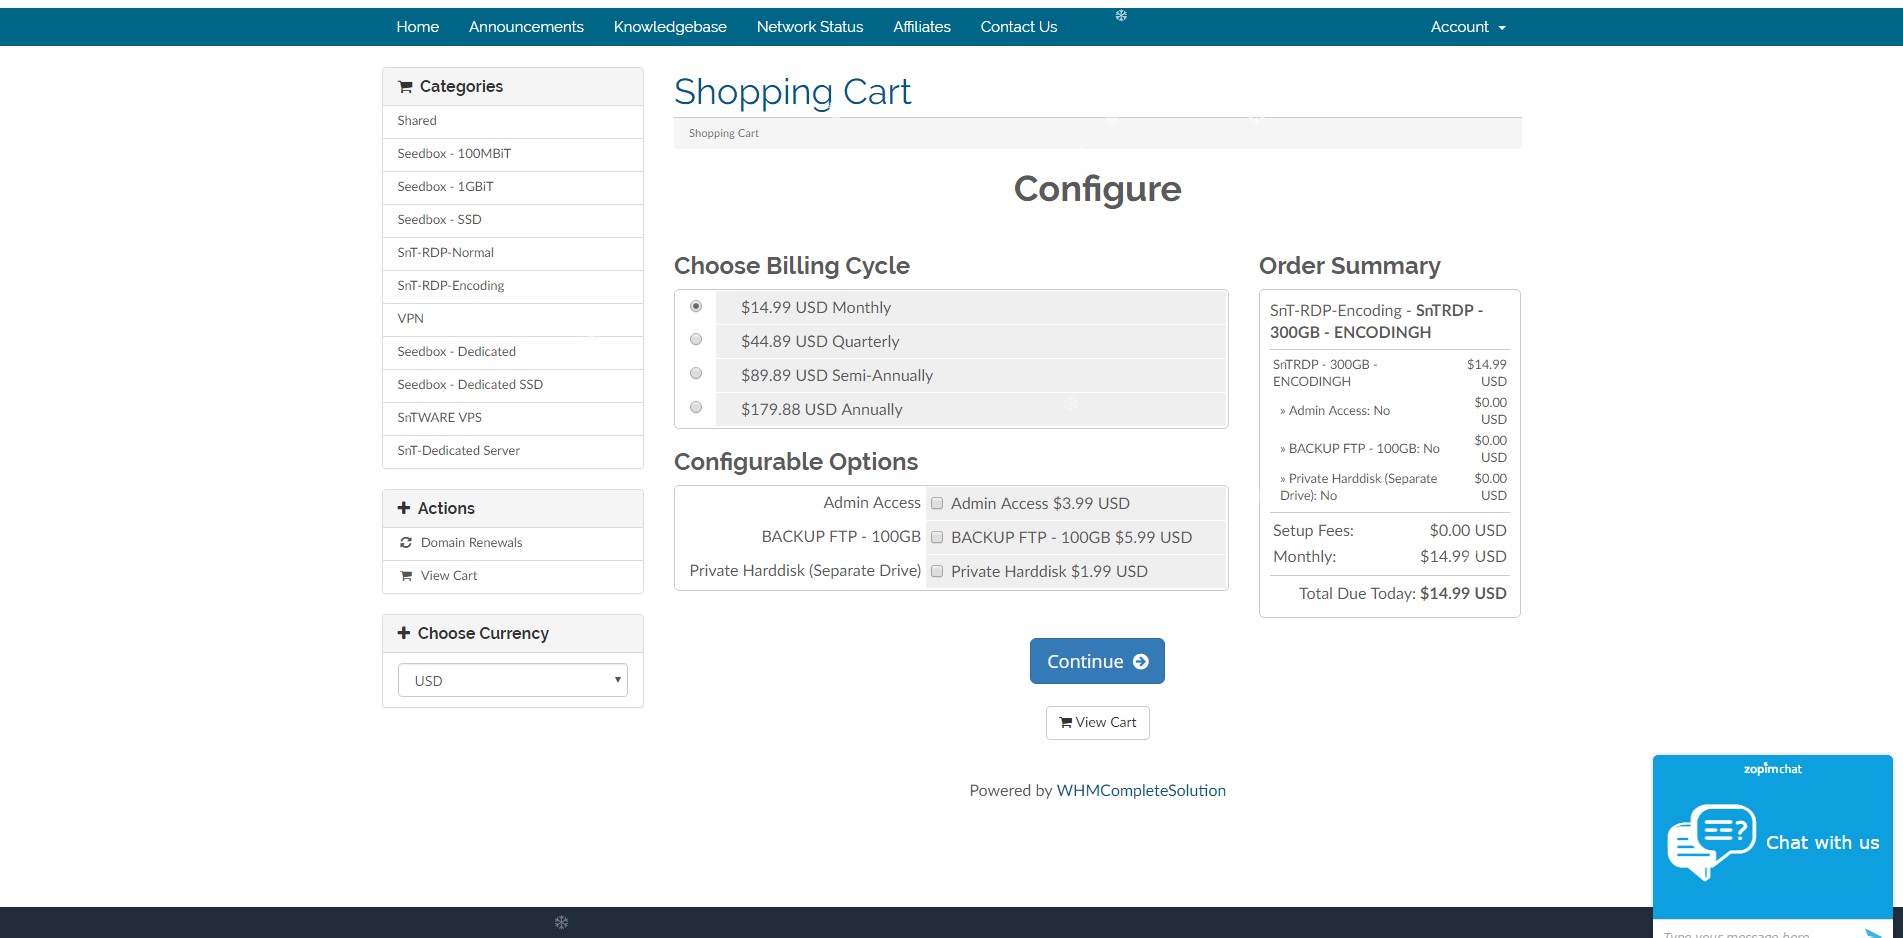1903x938 pixels.
Task: Open the WHMCompleteSolution link
Action: [x=1141, y=790]
